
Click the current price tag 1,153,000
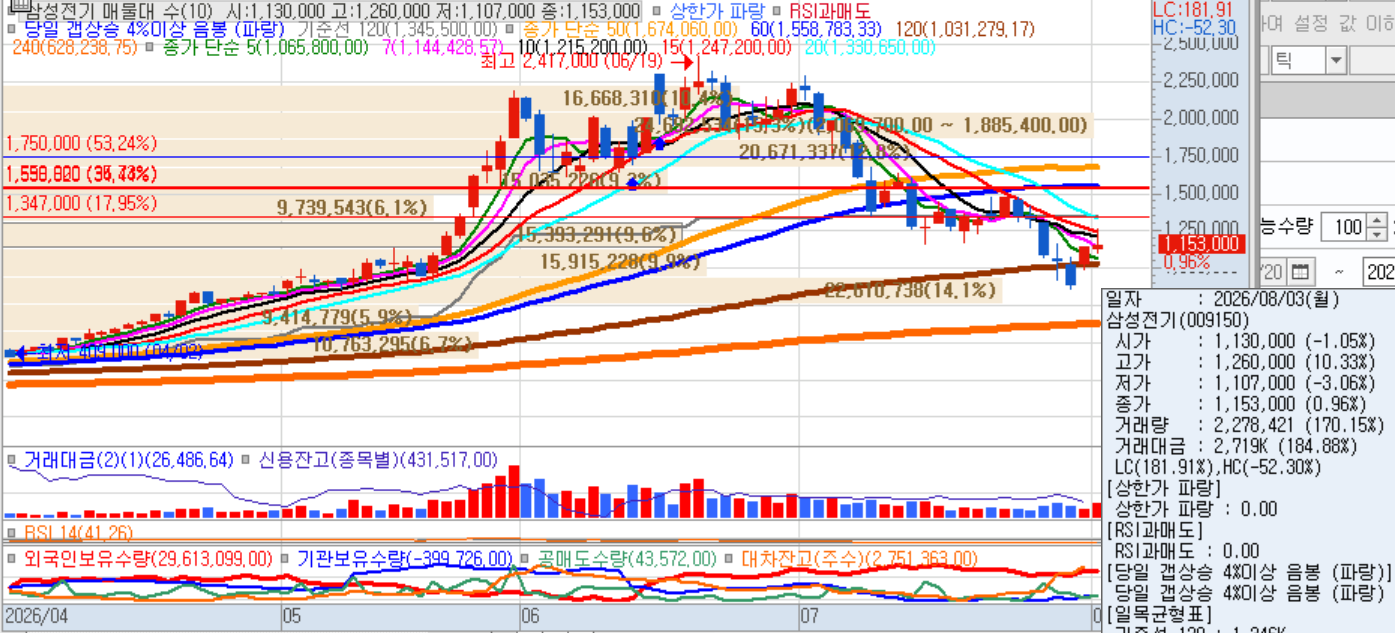1200,244
